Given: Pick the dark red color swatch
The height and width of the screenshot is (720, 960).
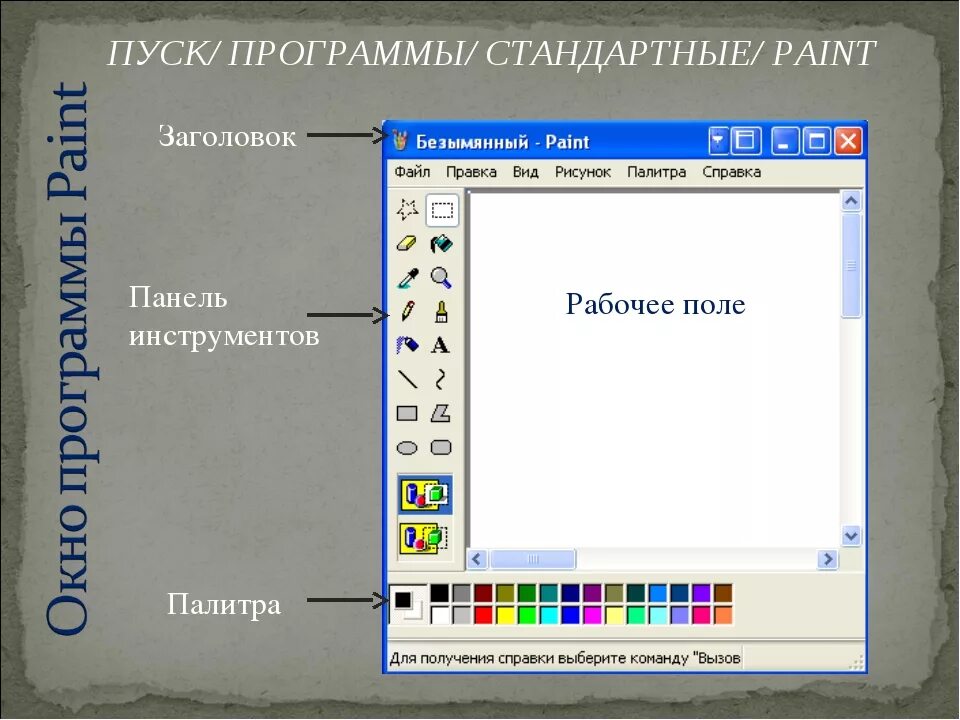Looking at the screenshot, I should (483, 593).
